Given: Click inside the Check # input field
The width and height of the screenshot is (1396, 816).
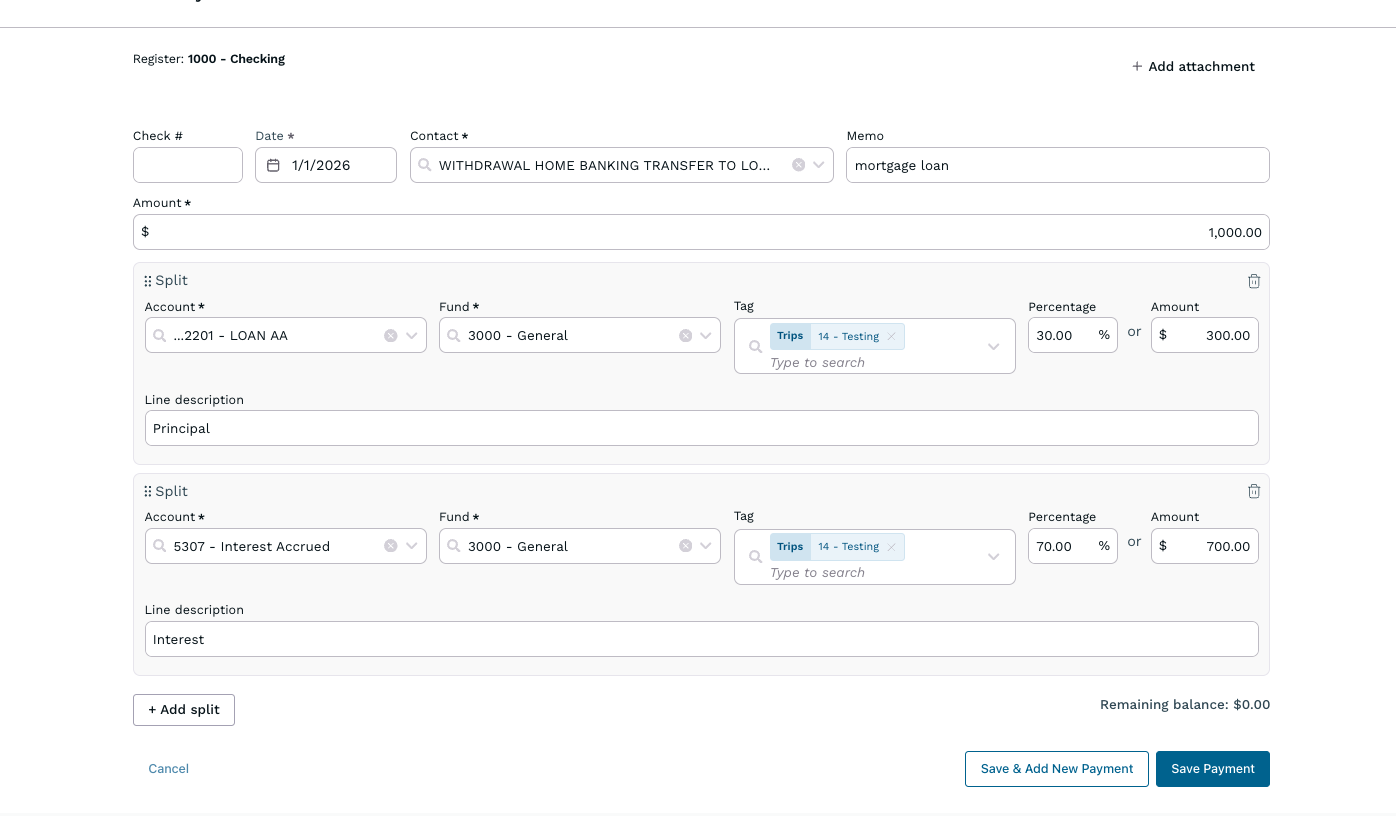Looking at the screenshot, I should point(187,164).
